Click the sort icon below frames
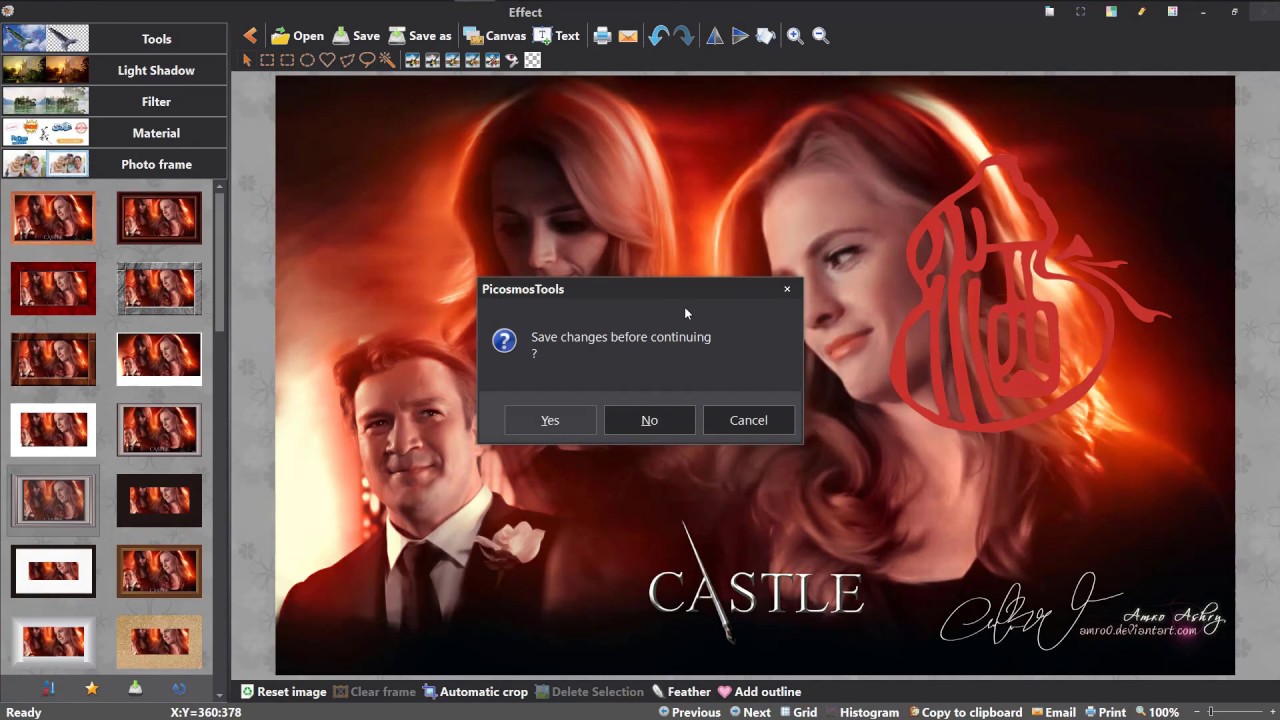 (x=48, y=688)
